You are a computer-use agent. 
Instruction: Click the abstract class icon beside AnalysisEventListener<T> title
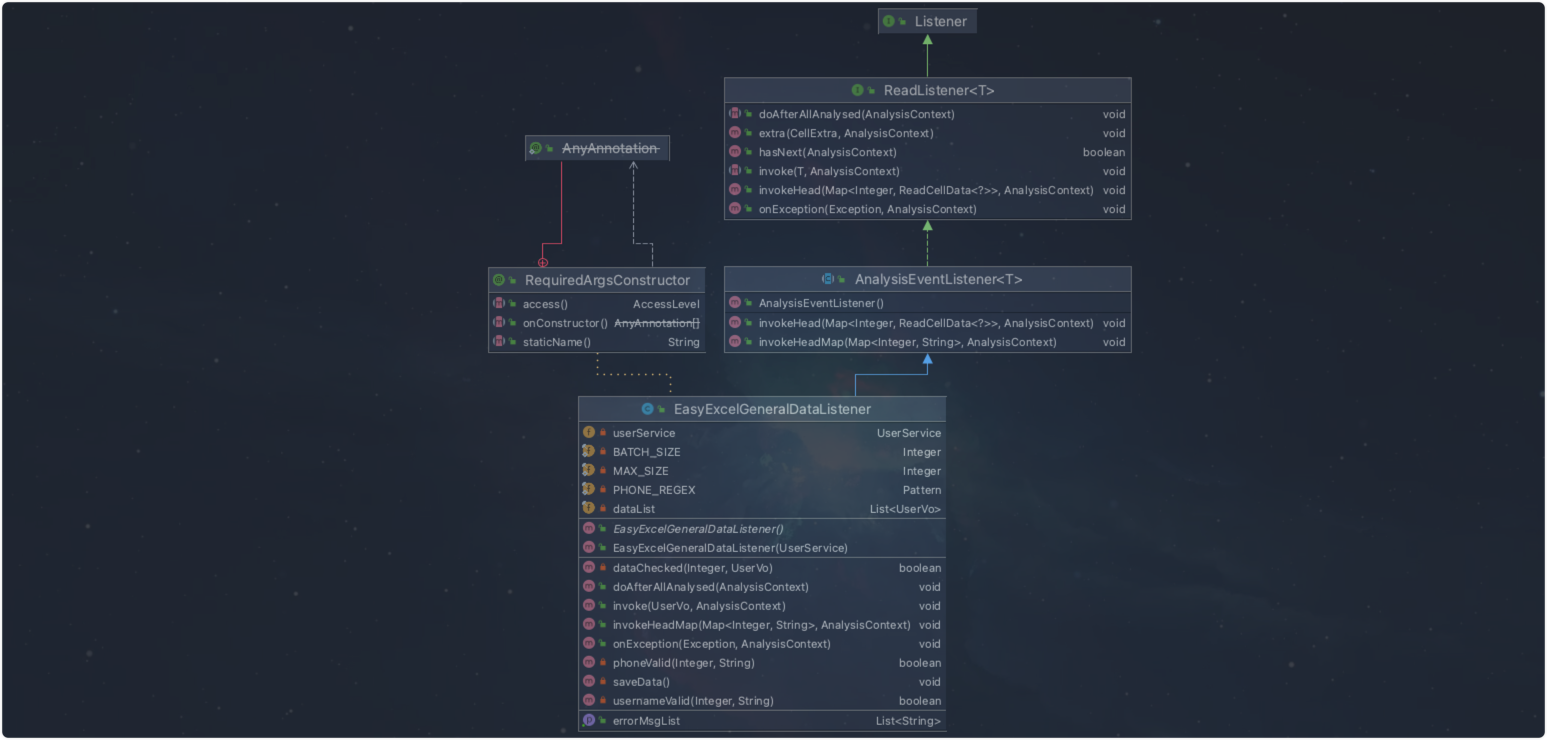click(x=828, y=279)
